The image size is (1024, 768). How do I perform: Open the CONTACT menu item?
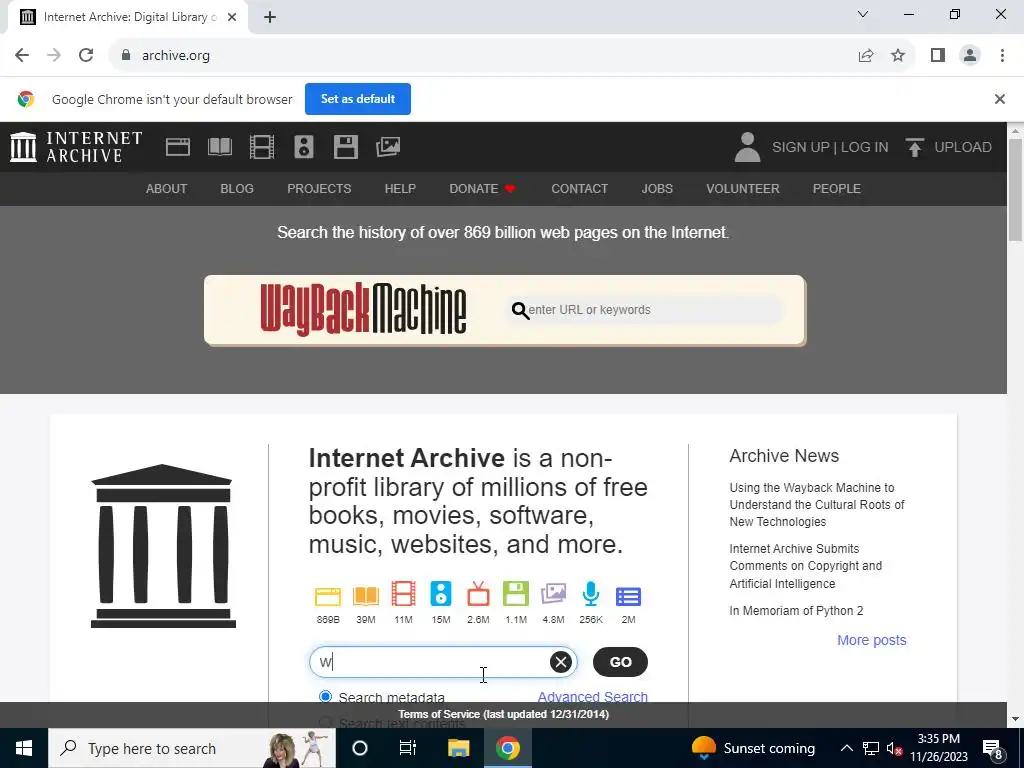[x=579, y=189]
